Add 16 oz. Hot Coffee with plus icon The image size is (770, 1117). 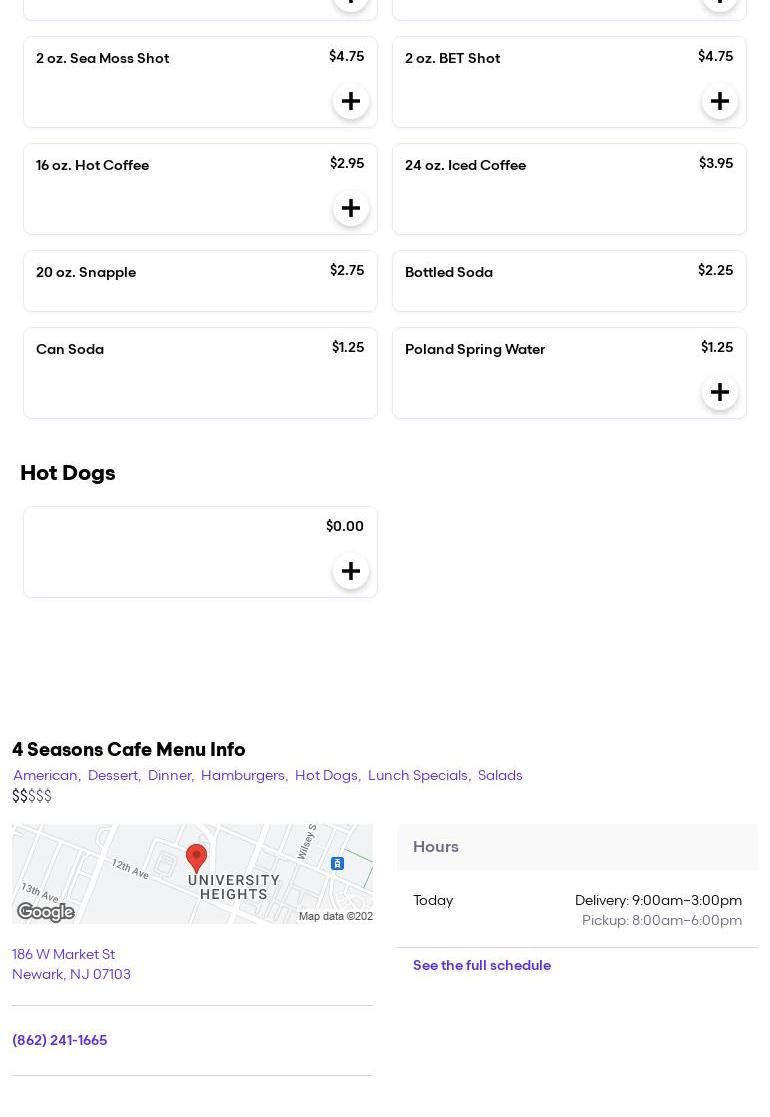point(350,208)
